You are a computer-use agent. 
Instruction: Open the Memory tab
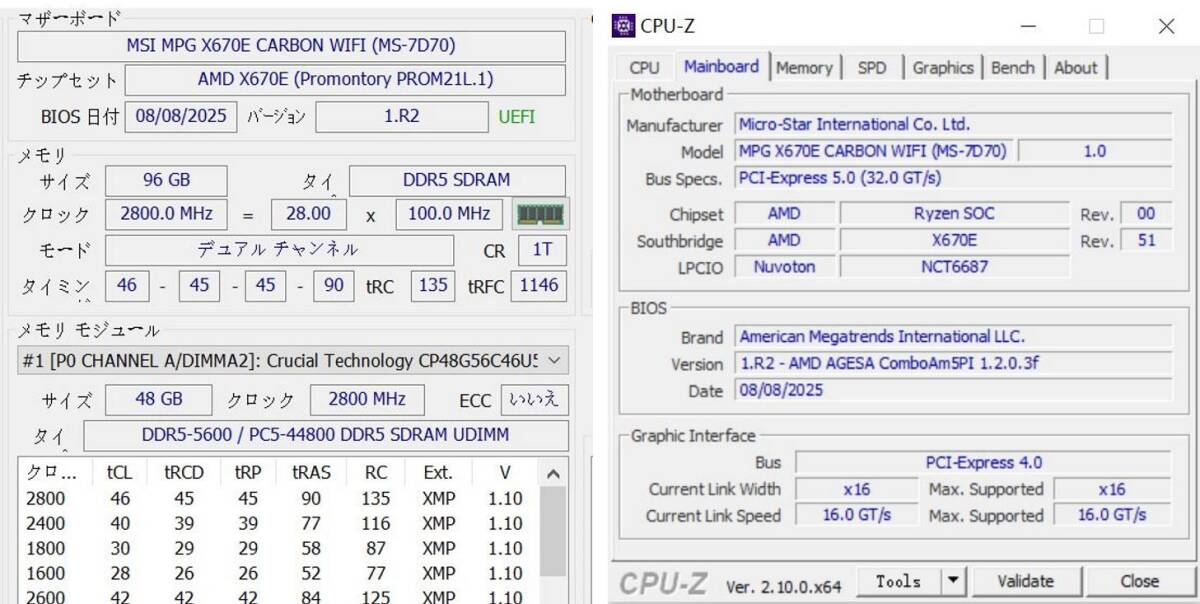point(804,68)
